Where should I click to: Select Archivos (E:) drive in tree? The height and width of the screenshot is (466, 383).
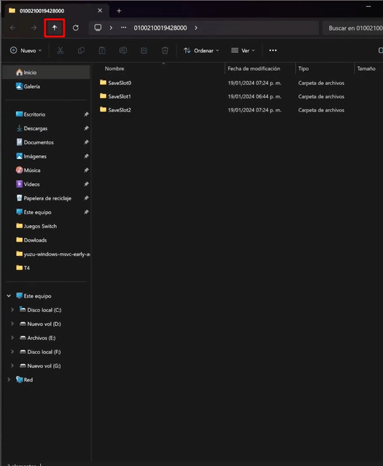[38, 338]
